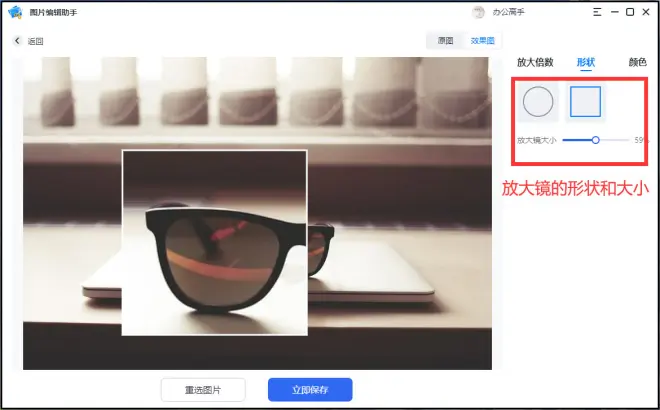
Task: Open the 颜色 tab
Action: click(x=637, y=62)
